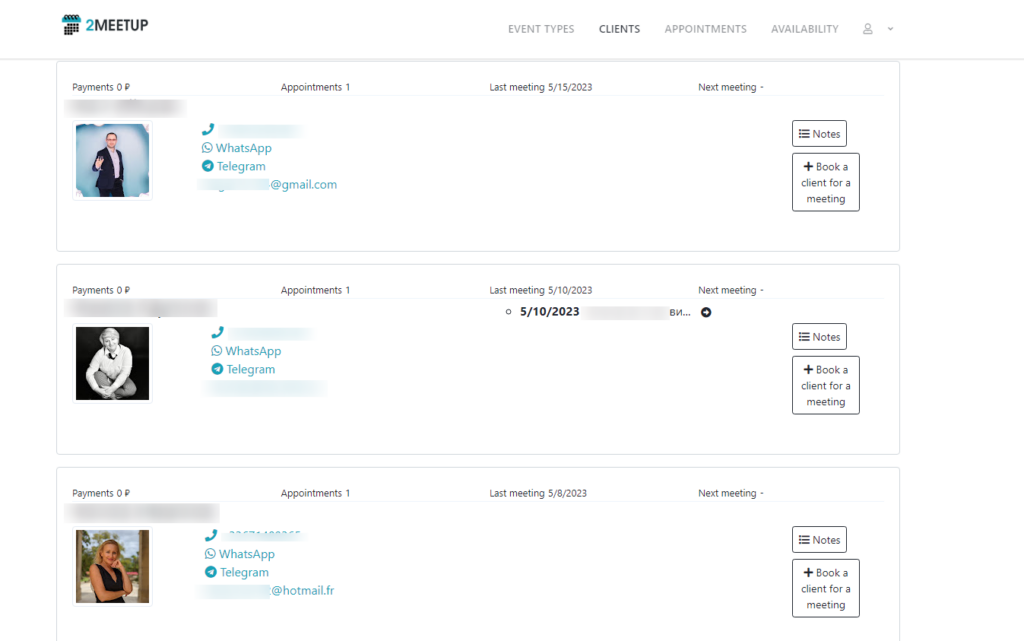Screen dimensions: 1024x641
Task: Click the plus icon on the last booking button
Action: pos(810,572)
